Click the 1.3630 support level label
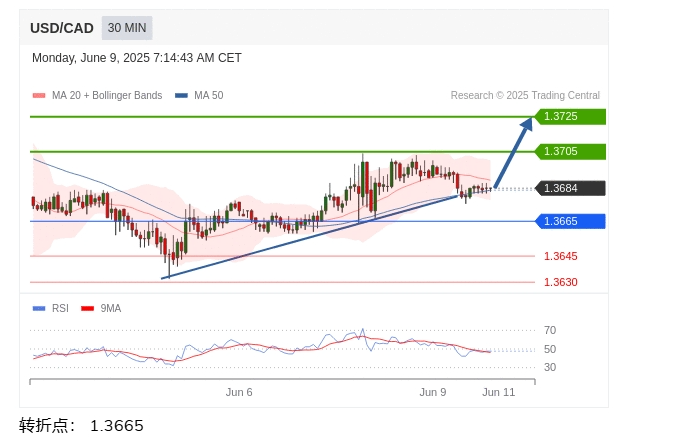 tap(561, 282)
